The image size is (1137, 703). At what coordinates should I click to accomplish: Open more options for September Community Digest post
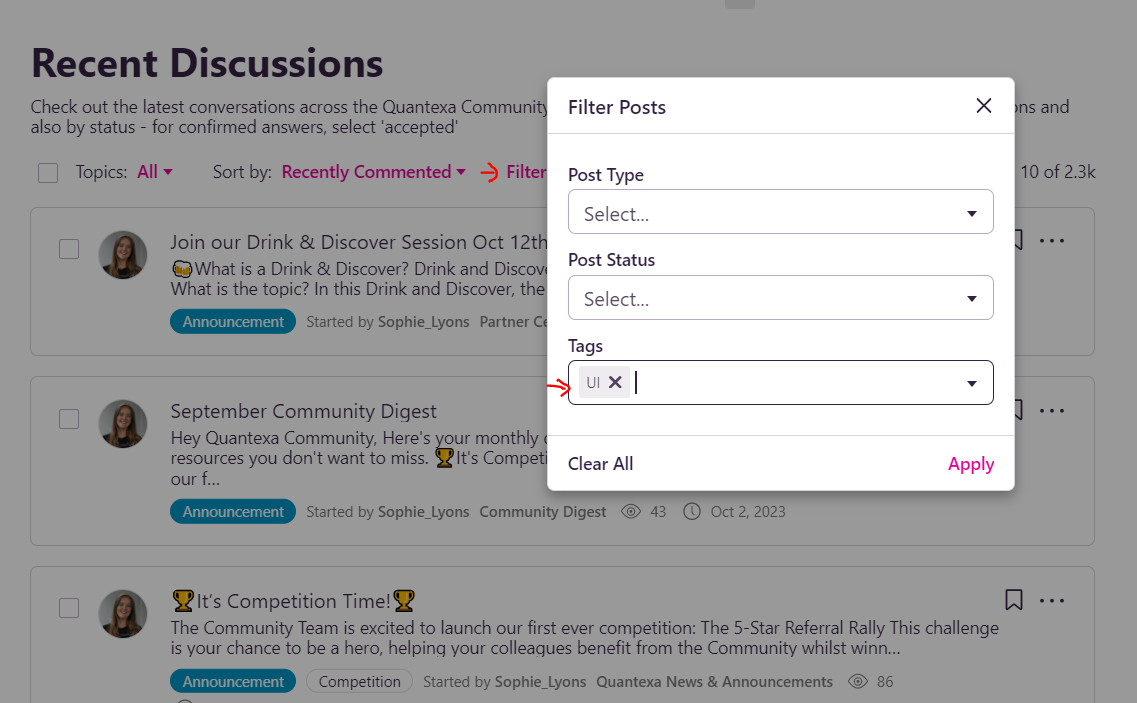pyautogui.click(x=1051, y=411)
